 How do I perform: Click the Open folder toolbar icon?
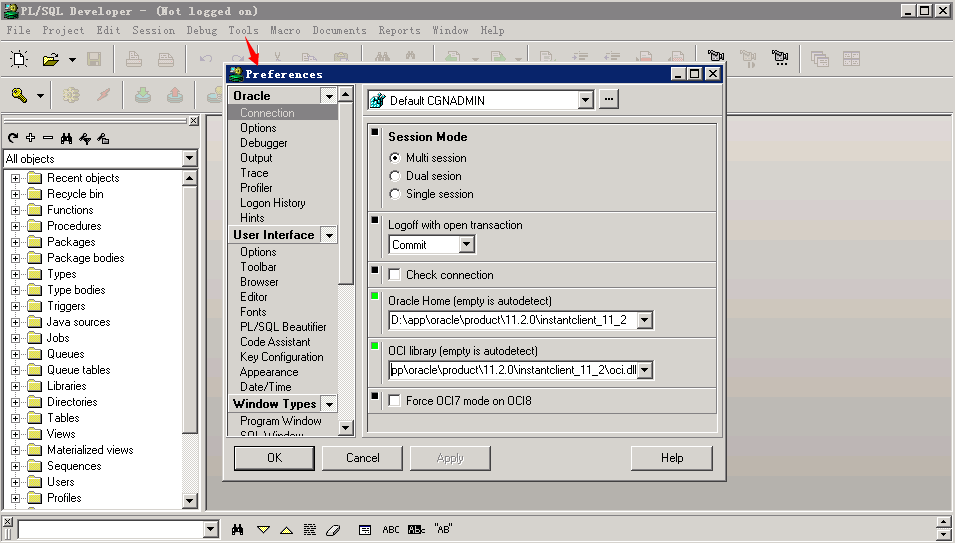51,59
